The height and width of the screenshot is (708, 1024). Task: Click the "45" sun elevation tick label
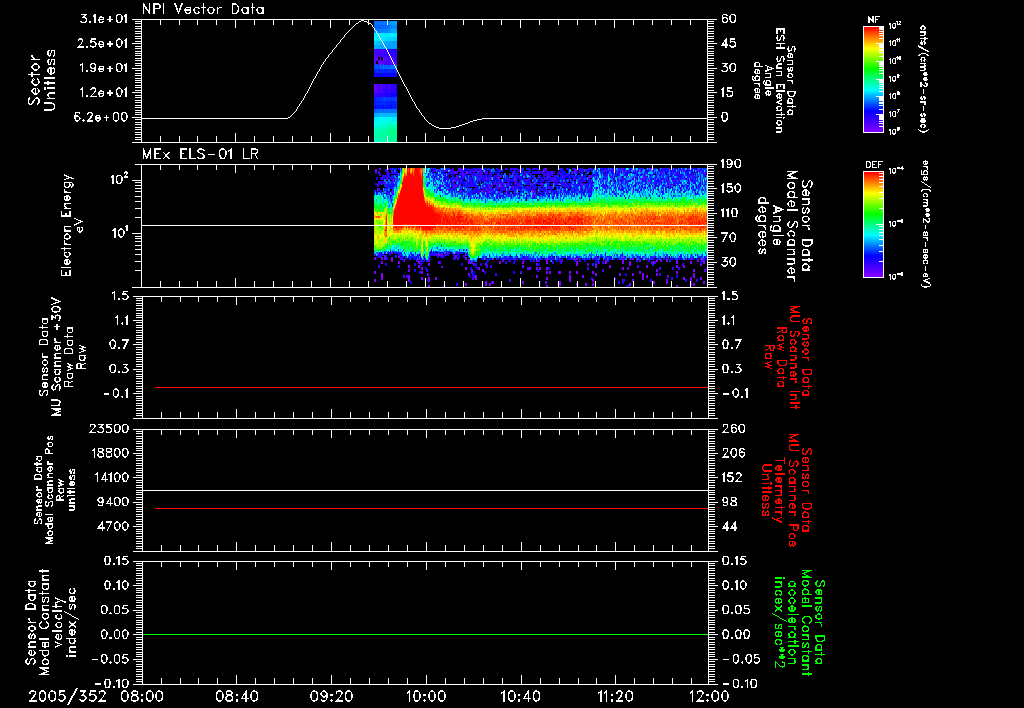(x=728, y=43)
